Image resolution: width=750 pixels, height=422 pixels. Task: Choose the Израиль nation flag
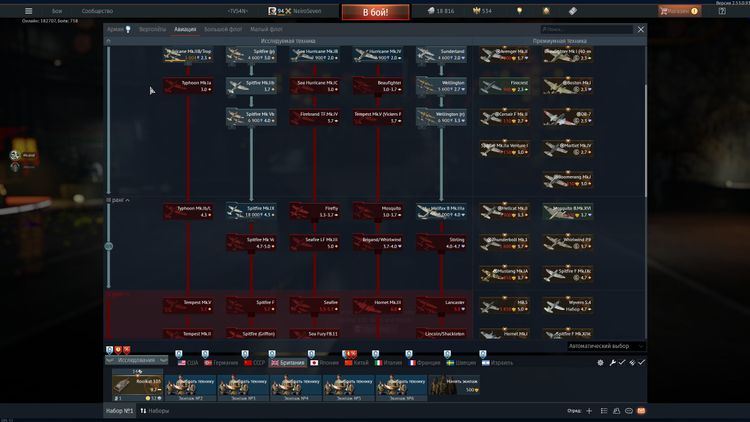click(x=496, y=362)
